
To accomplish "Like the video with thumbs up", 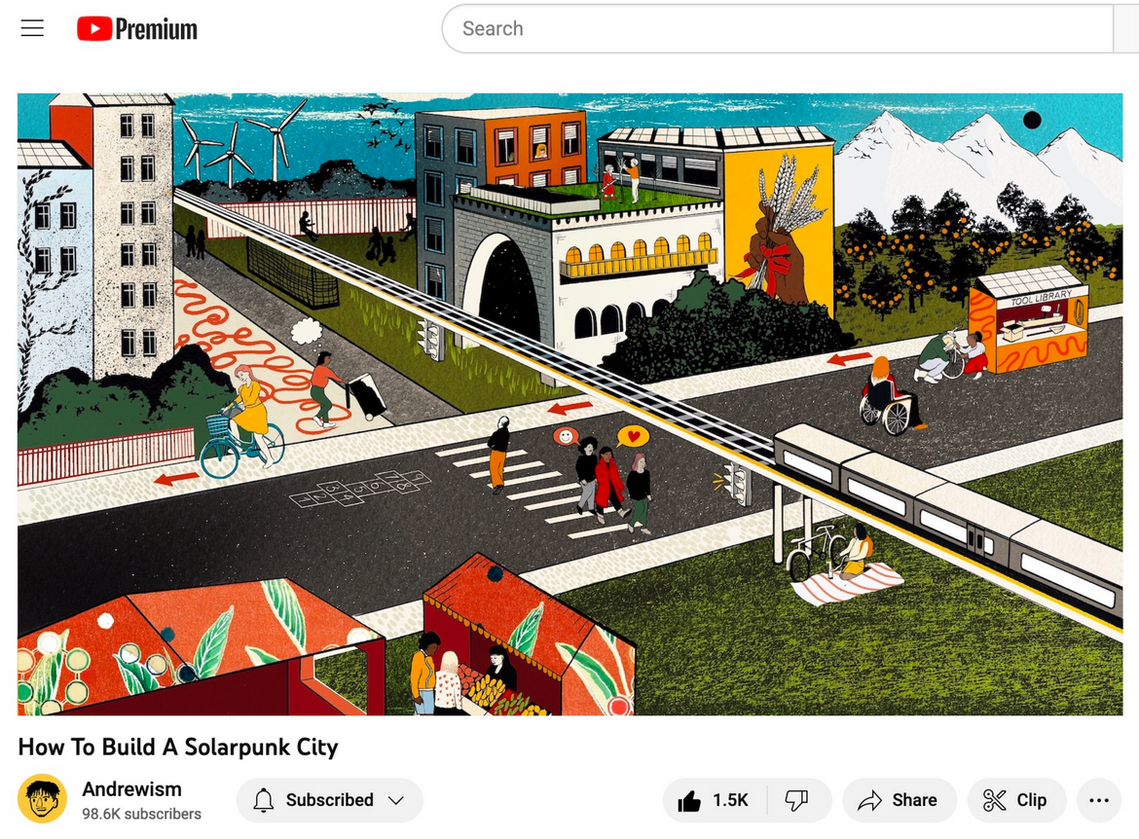I will (689, 801).
